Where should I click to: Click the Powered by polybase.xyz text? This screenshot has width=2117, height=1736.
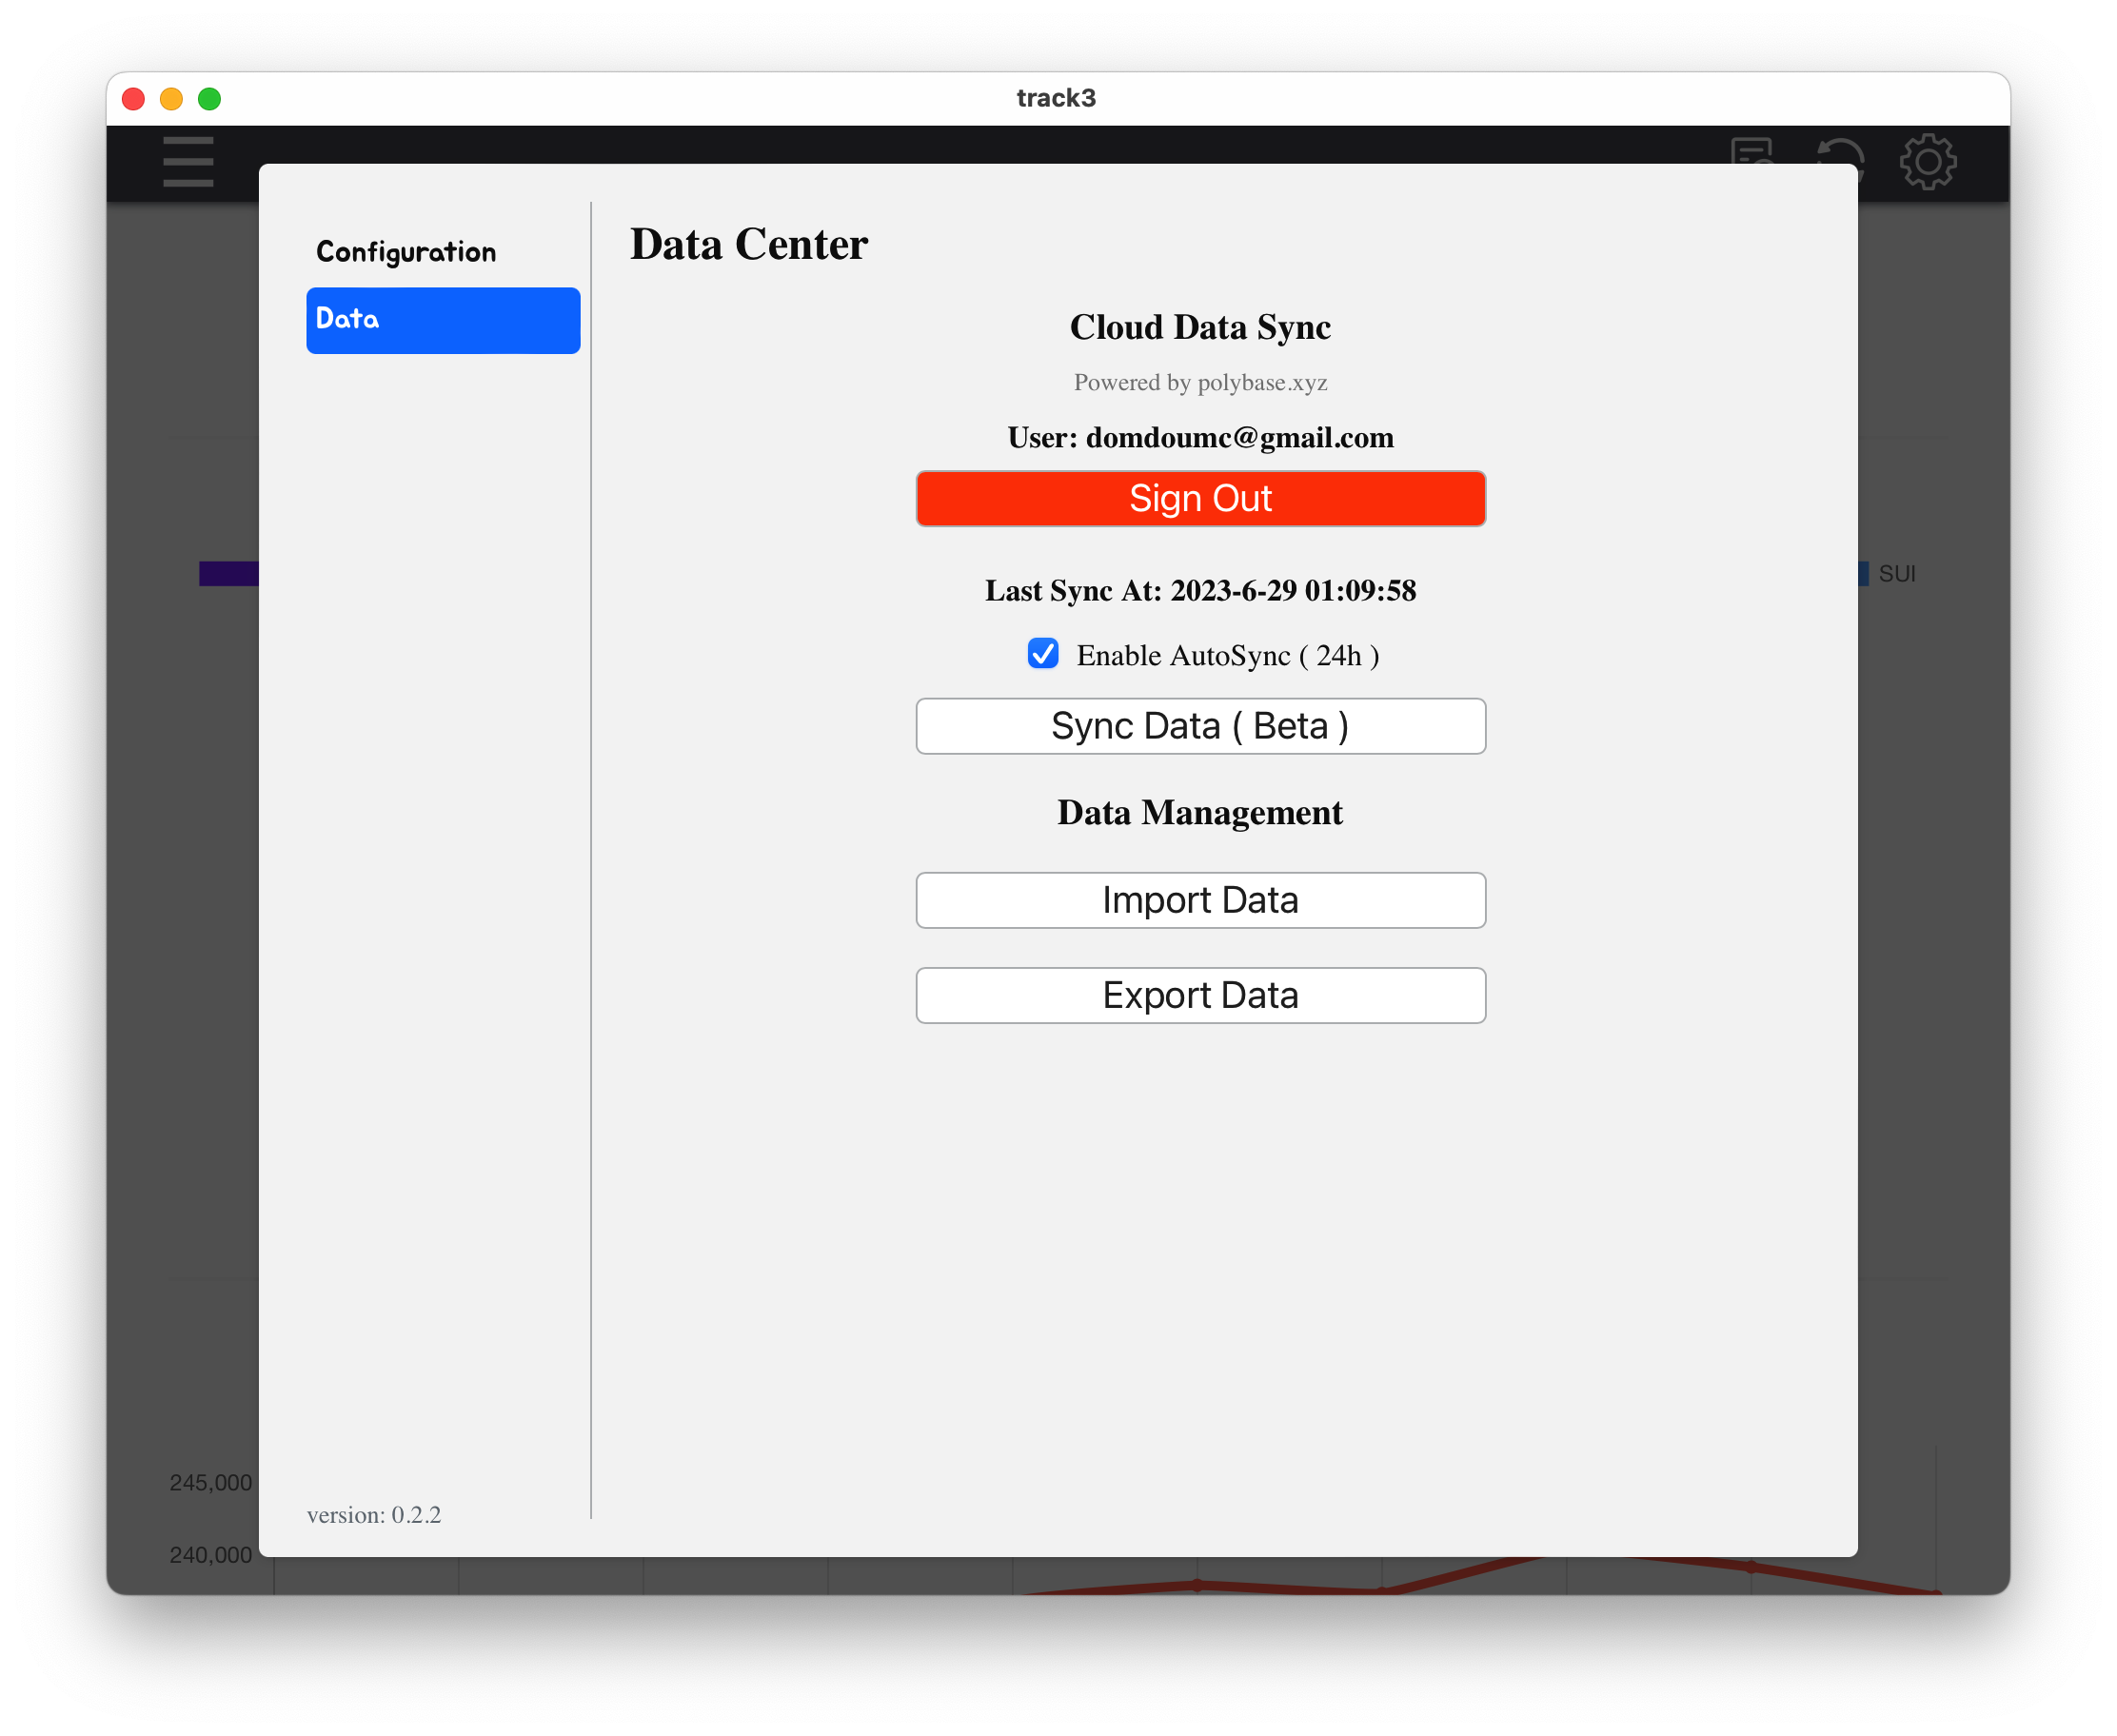(x=1199, y=381)
